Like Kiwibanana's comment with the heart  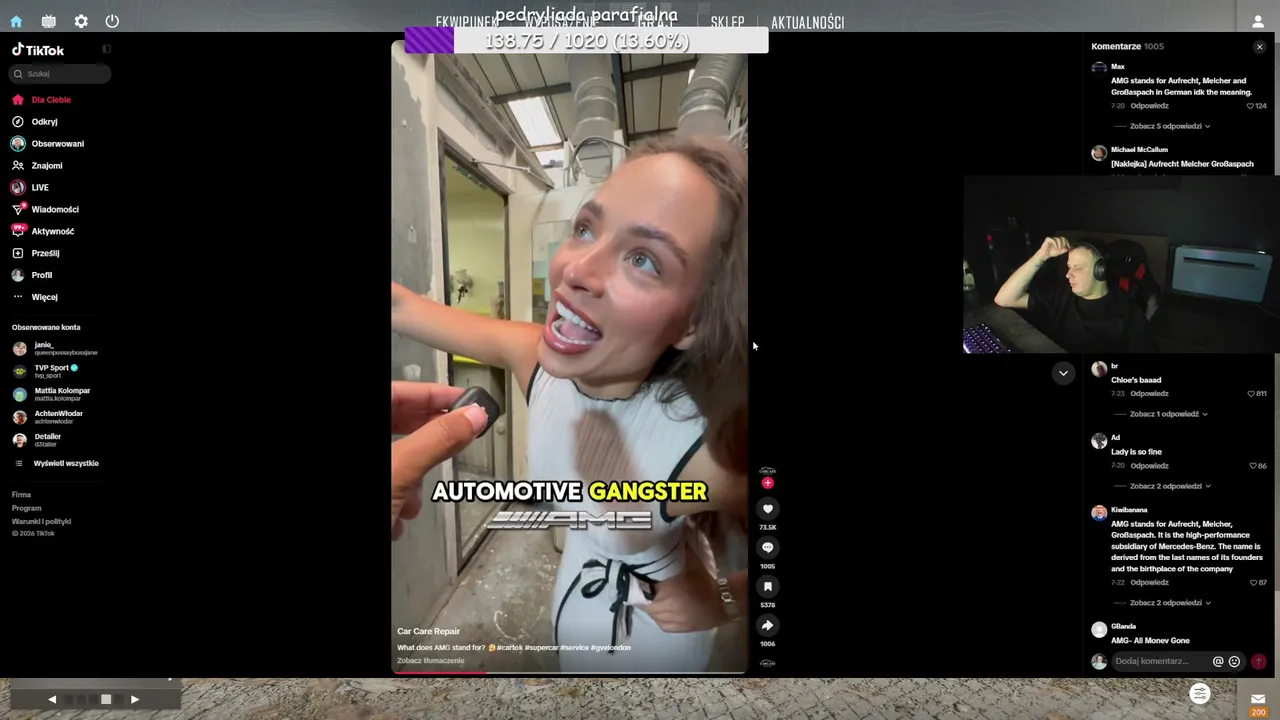(x=1254, y=583)
